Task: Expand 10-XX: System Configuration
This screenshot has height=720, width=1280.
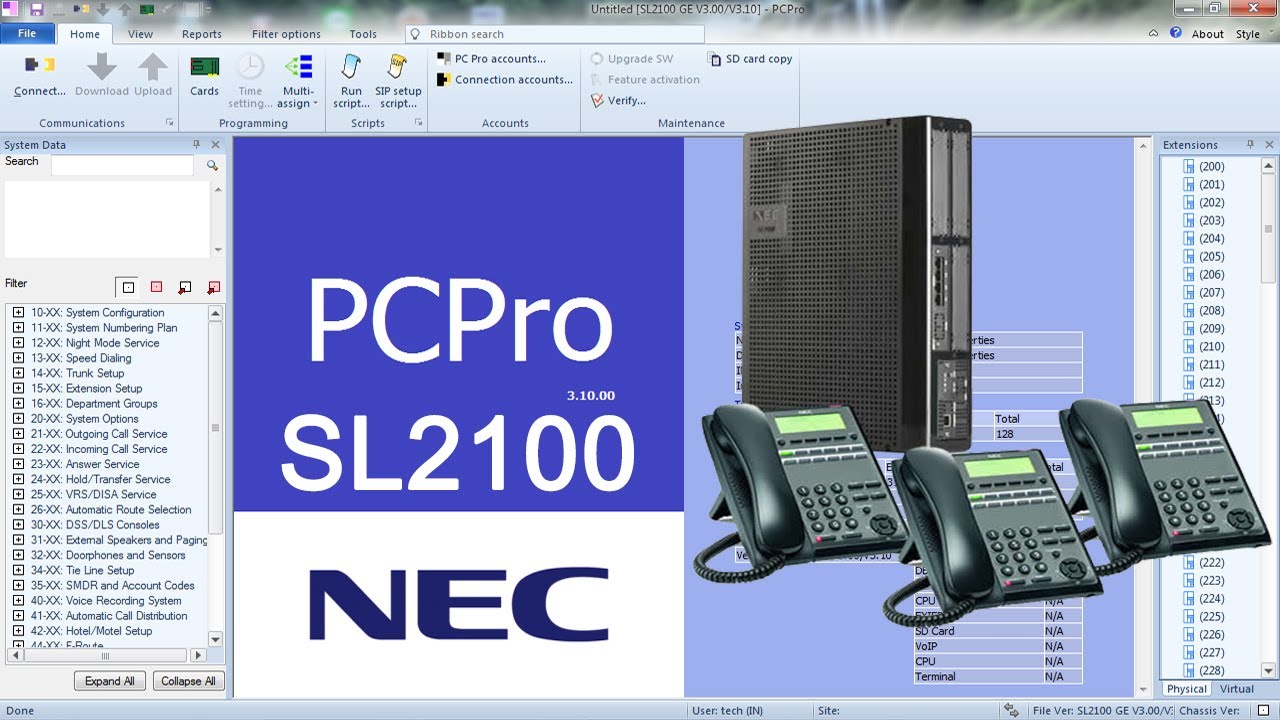Action: (18, 313)
